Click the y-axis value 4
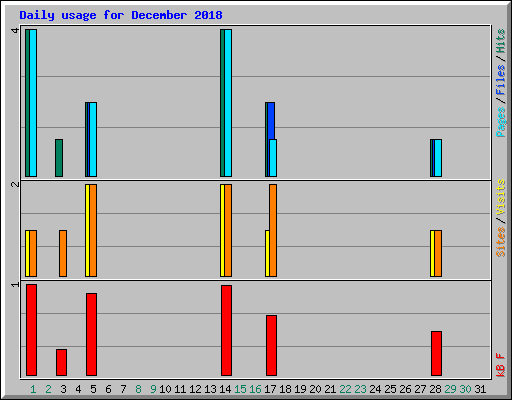The height and width of the screenshot is (400, 512). coord(15,31)
